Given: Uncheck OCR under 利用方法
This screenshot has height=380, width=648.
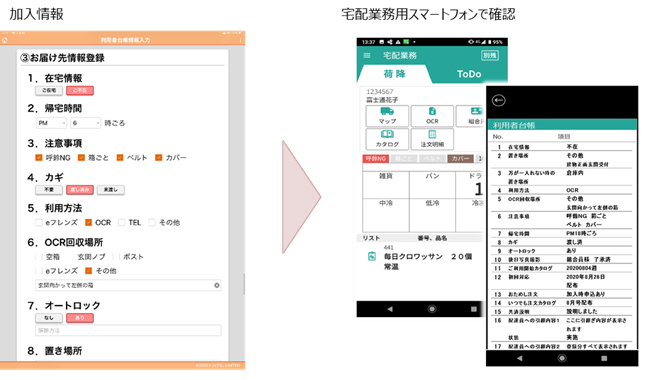Looking at the screenshot, I should 88,223.
